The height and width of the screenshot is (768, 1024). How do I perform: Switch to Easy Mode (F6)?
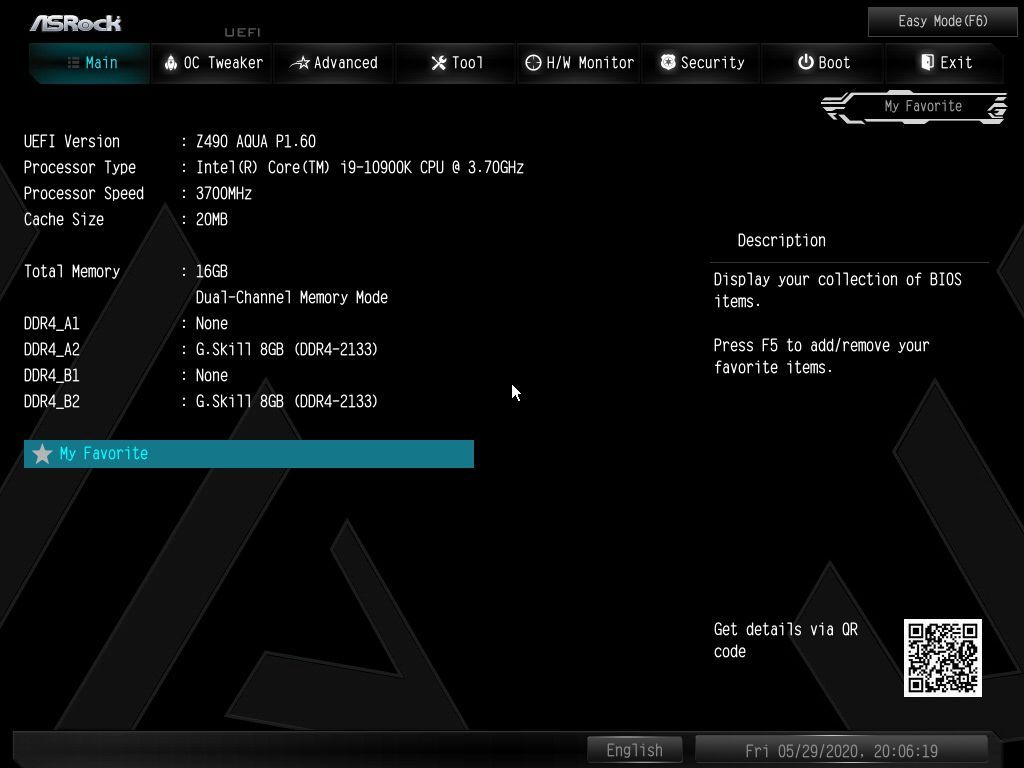(x=942, y=22)
